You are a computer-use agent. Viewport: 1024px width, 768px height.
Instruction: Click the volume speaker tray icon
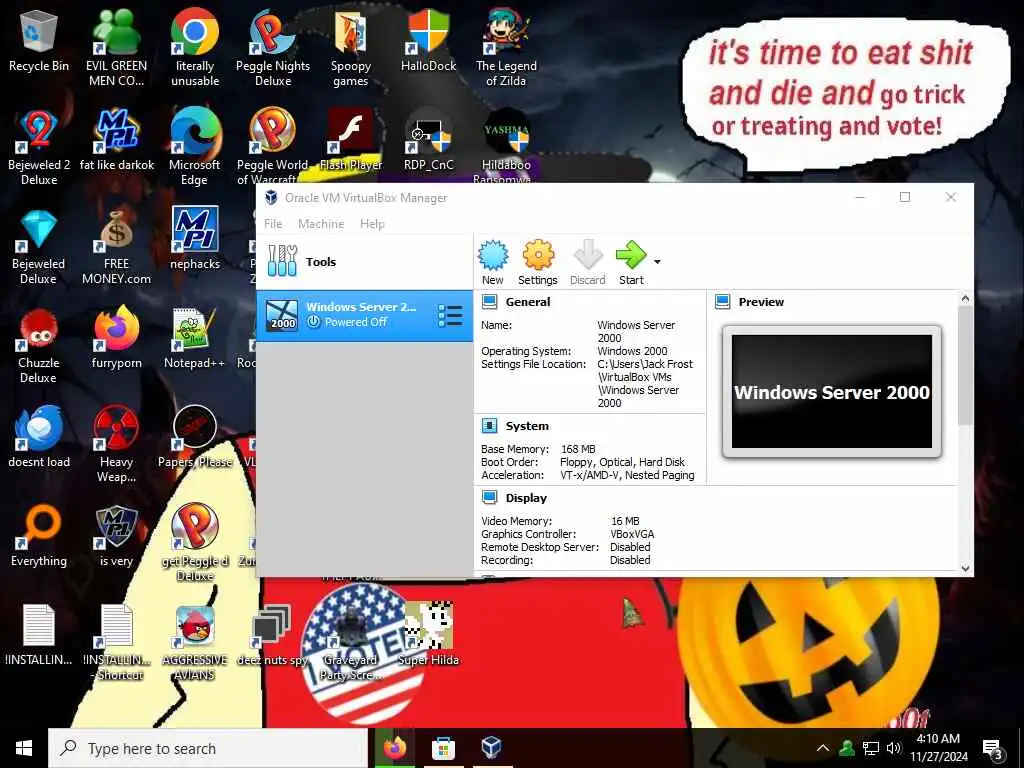pos(893,748)
